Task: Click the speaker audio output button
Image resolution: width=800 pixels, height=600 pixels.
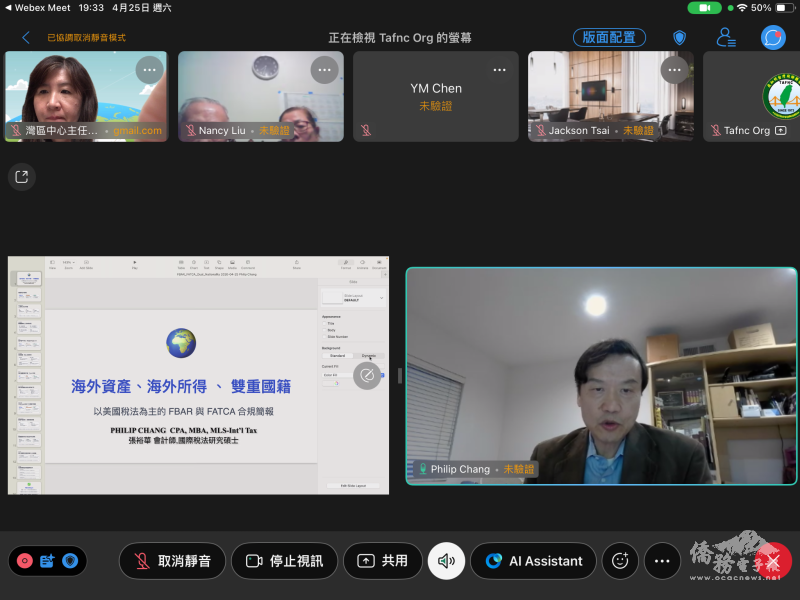Action: coord(446,561)
